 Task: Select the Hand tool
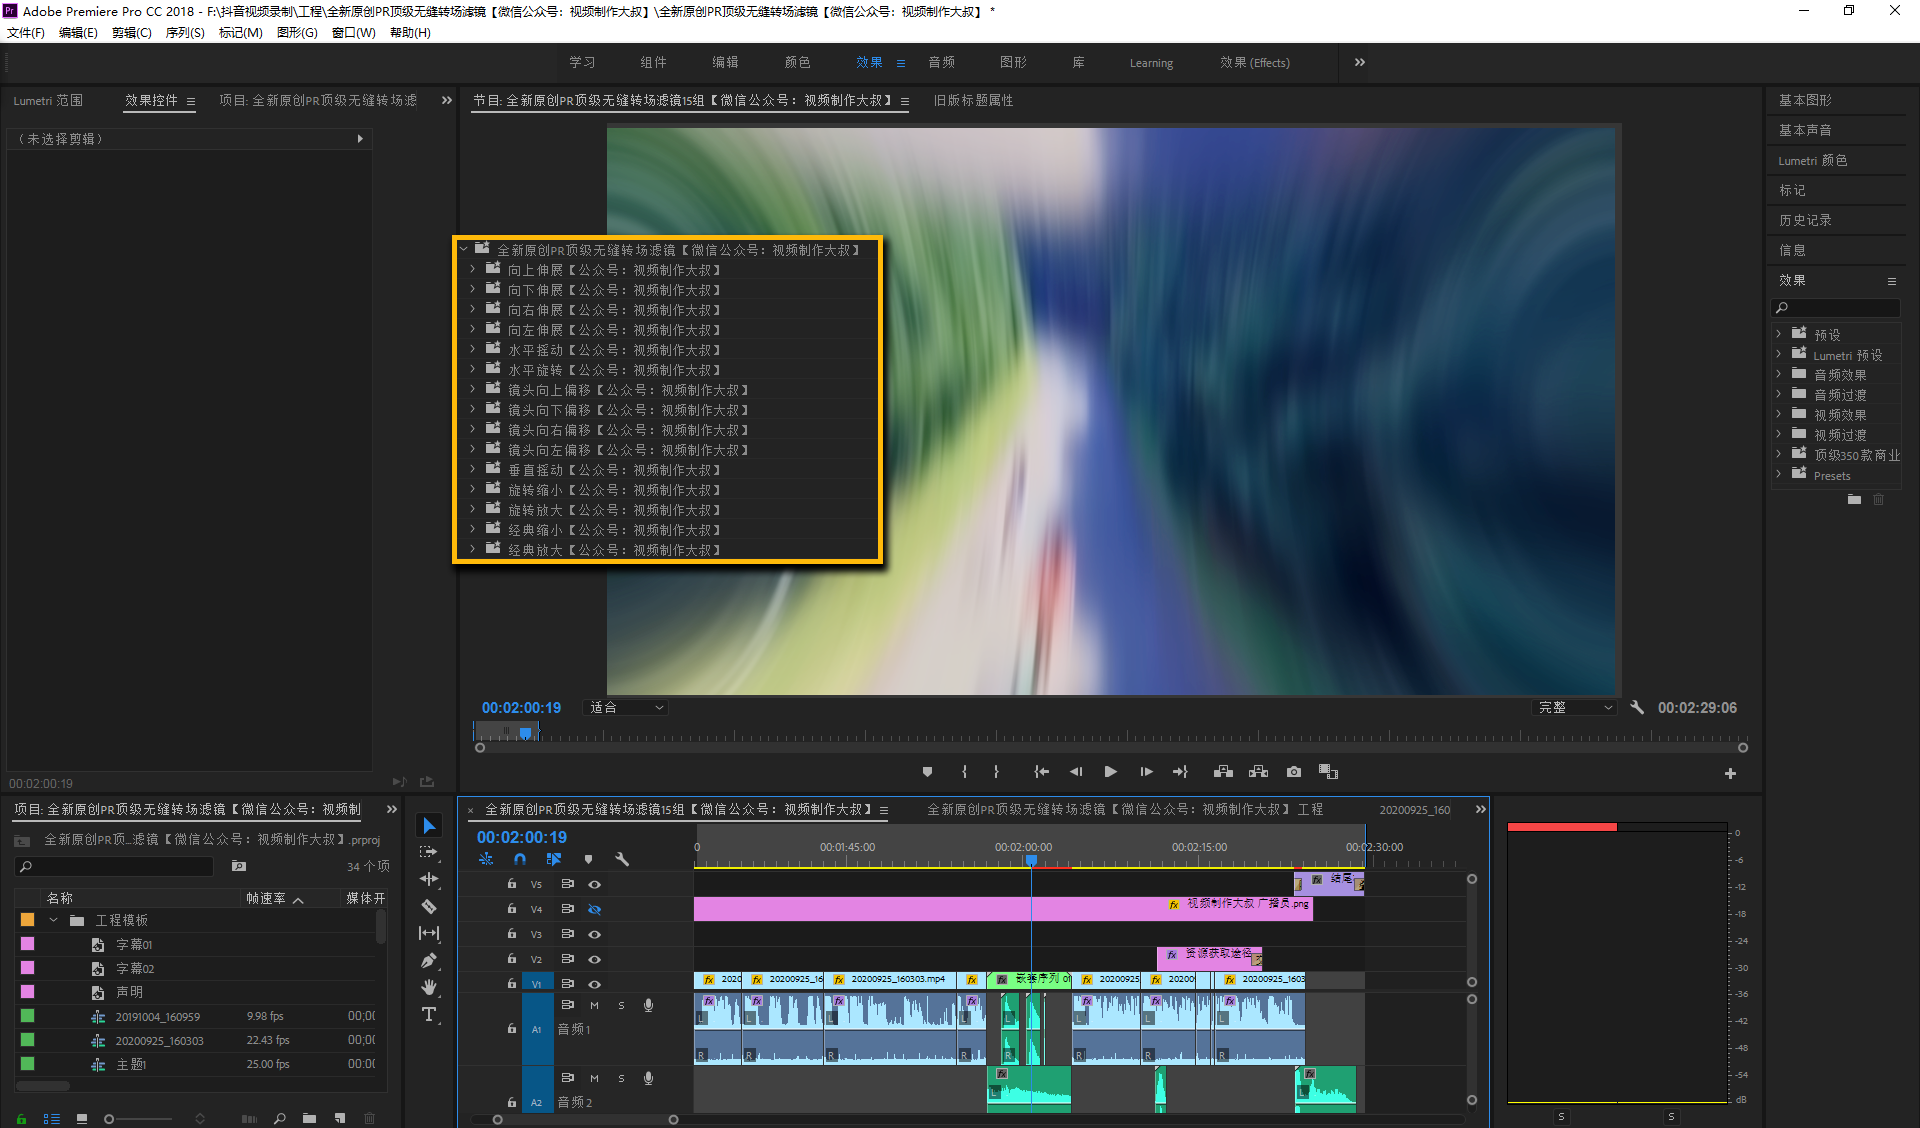[x=429, y=987]
